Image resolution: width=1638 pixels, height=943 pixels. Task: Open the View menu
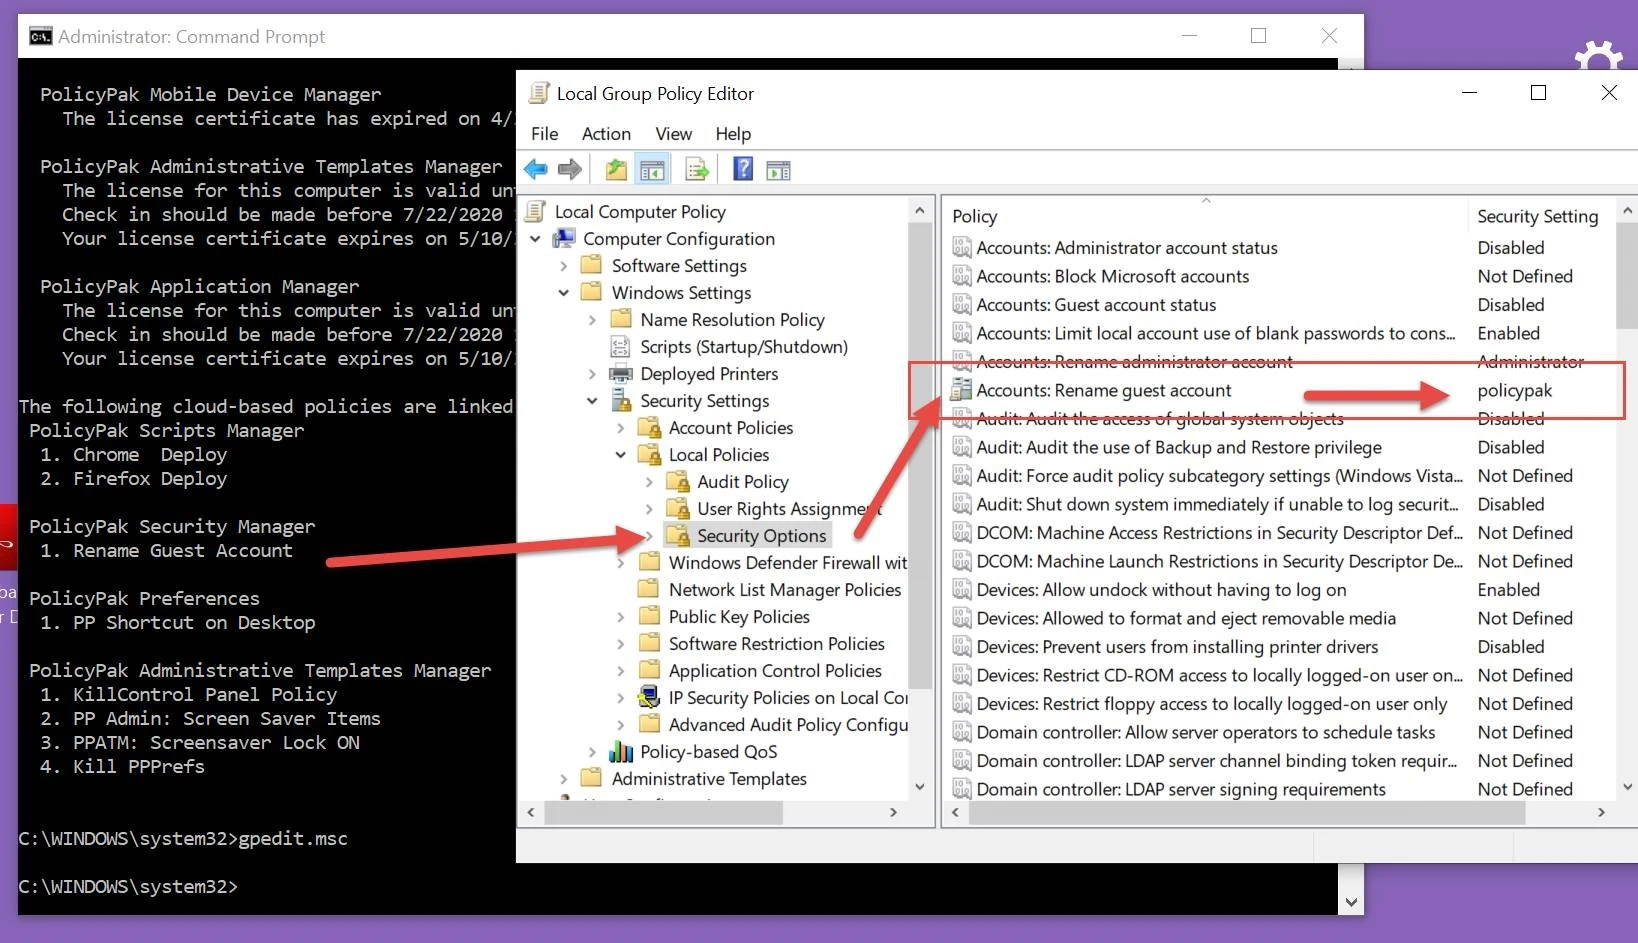673,134
